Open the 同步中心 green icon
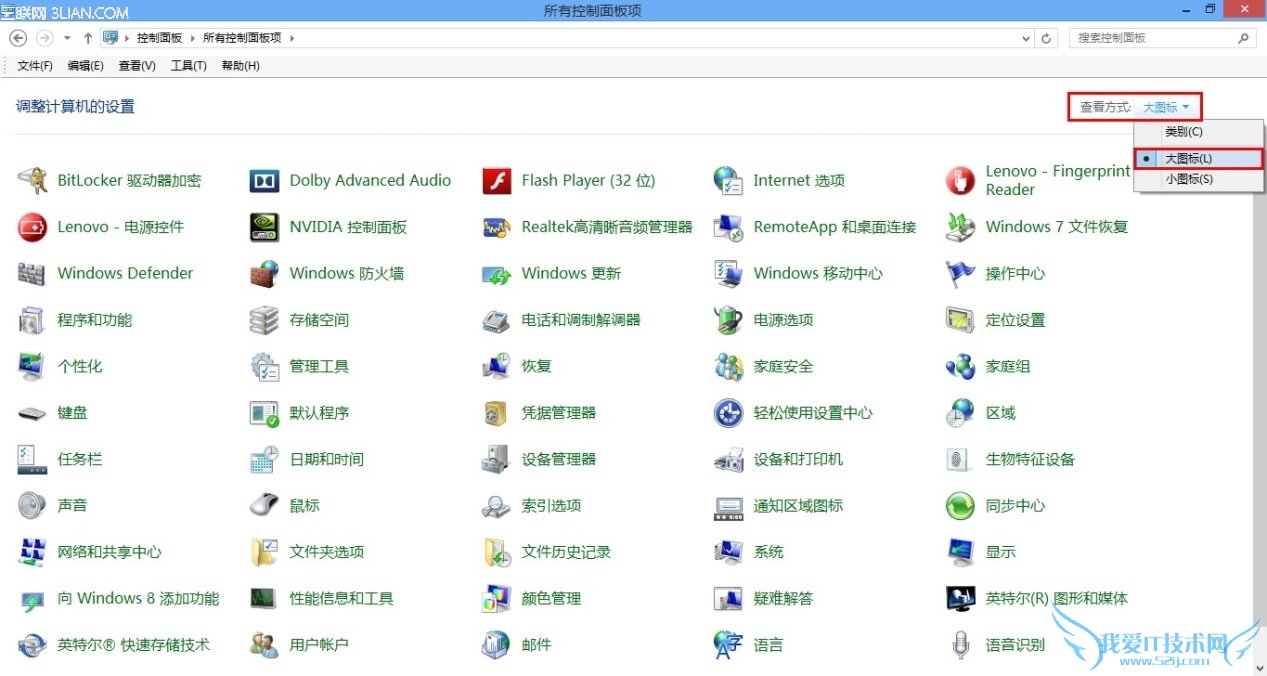The width and height of the screenshot is (1267, 676). tap(960, 506)
